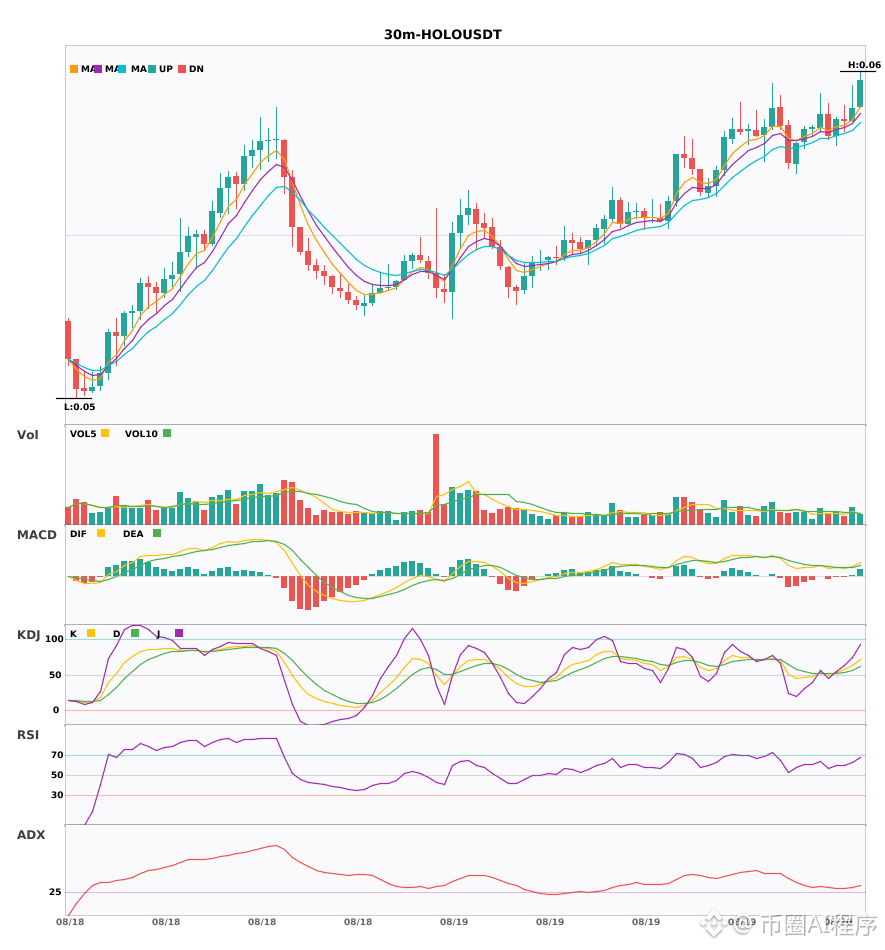Image resolution: width=885 pixels, height=950 pixels.
Task: Click the VOL5 legend text
Action: tap(83, 434)
